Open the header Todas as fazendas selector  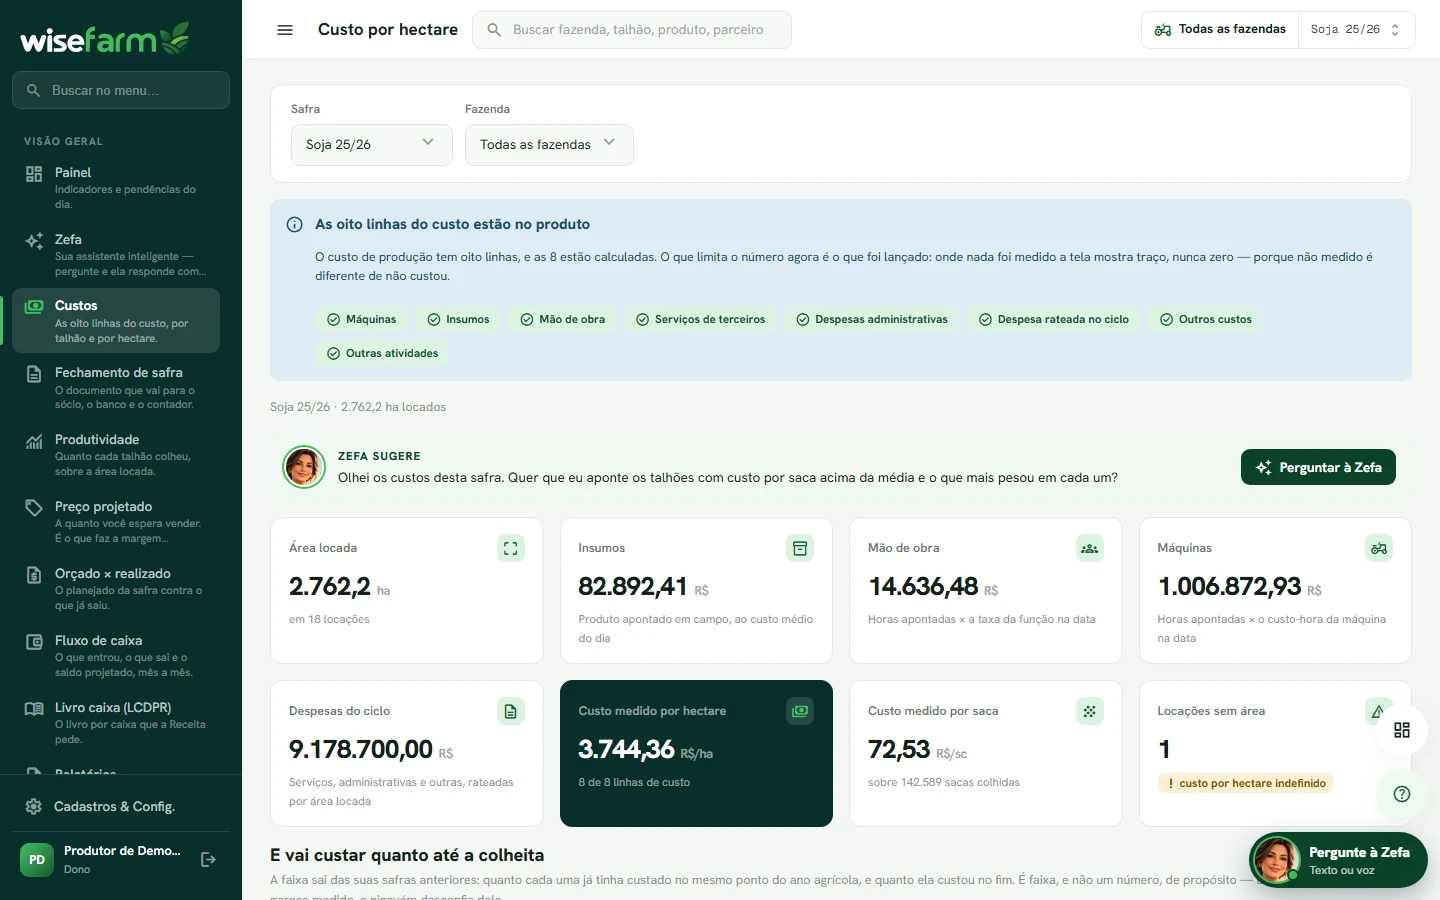tap(1220, 30)
